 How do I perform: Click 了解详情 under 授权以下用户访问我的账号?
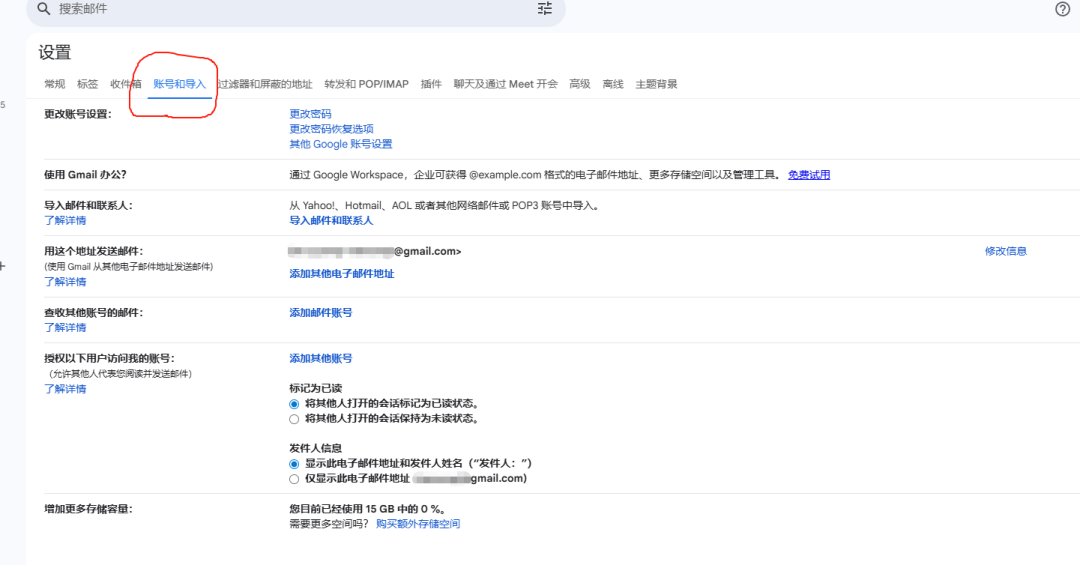point(65,389)
